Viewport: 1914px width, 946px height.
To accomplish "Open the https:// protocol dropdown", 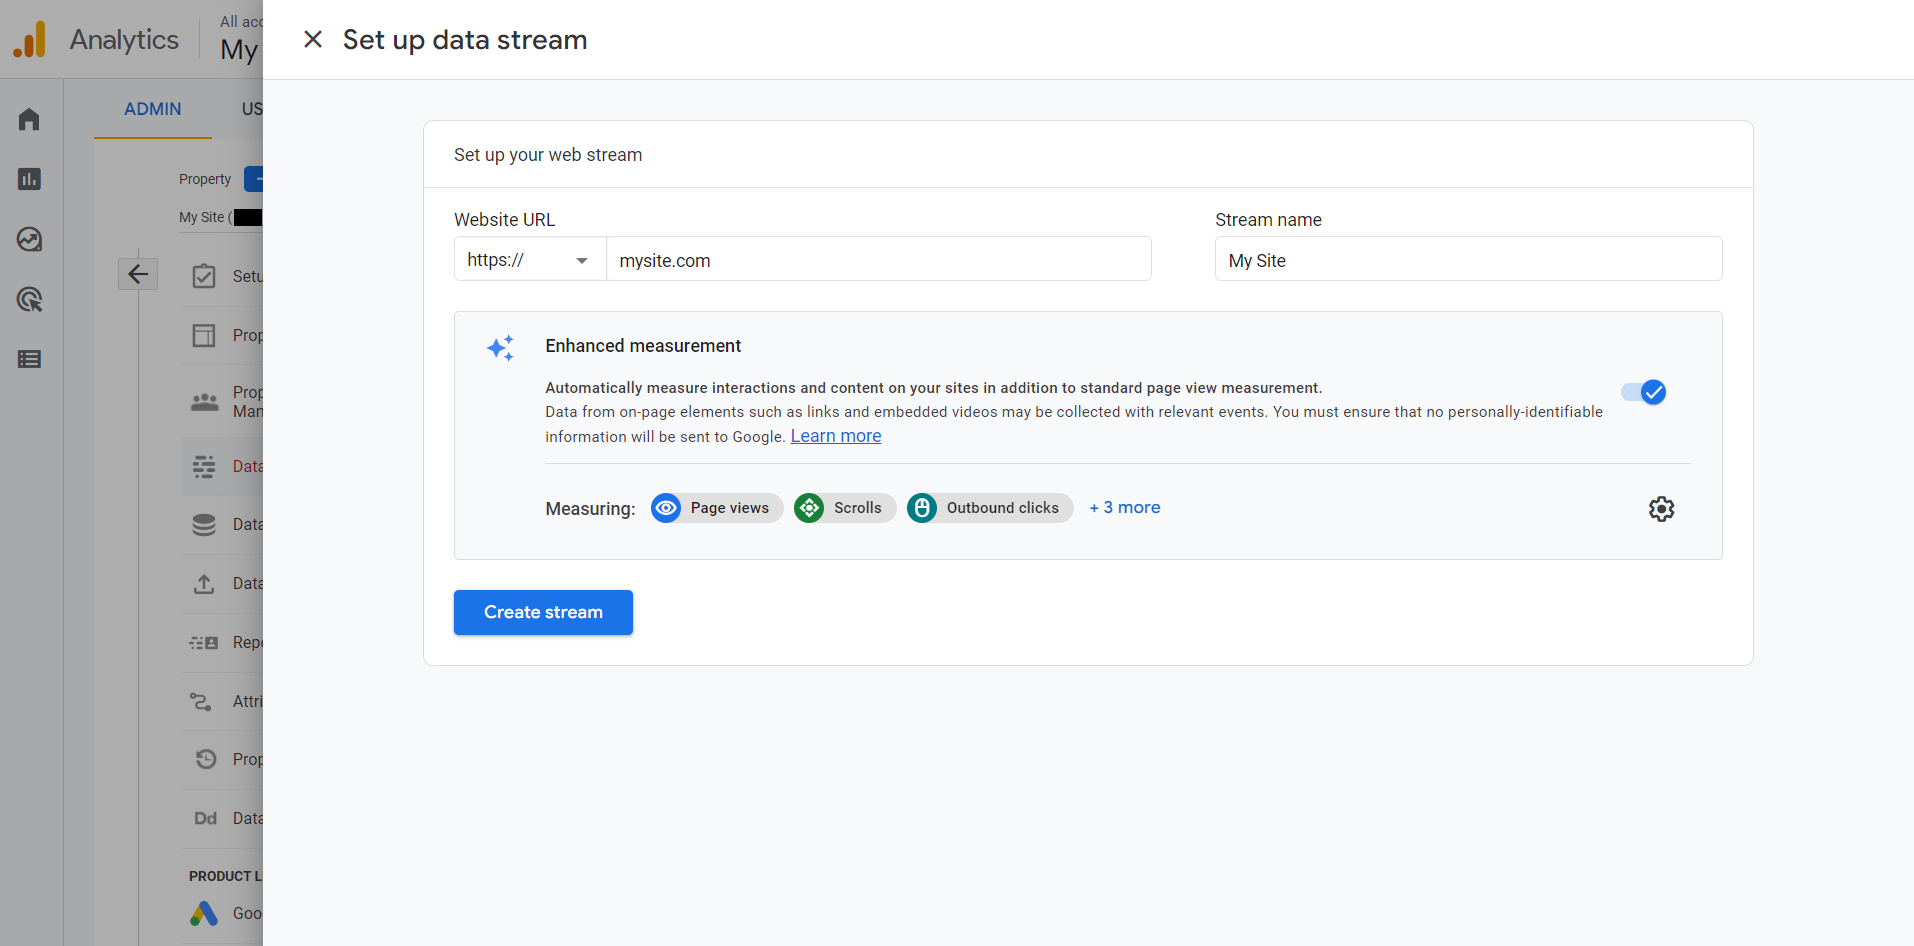I will click(x=529, y=260).
